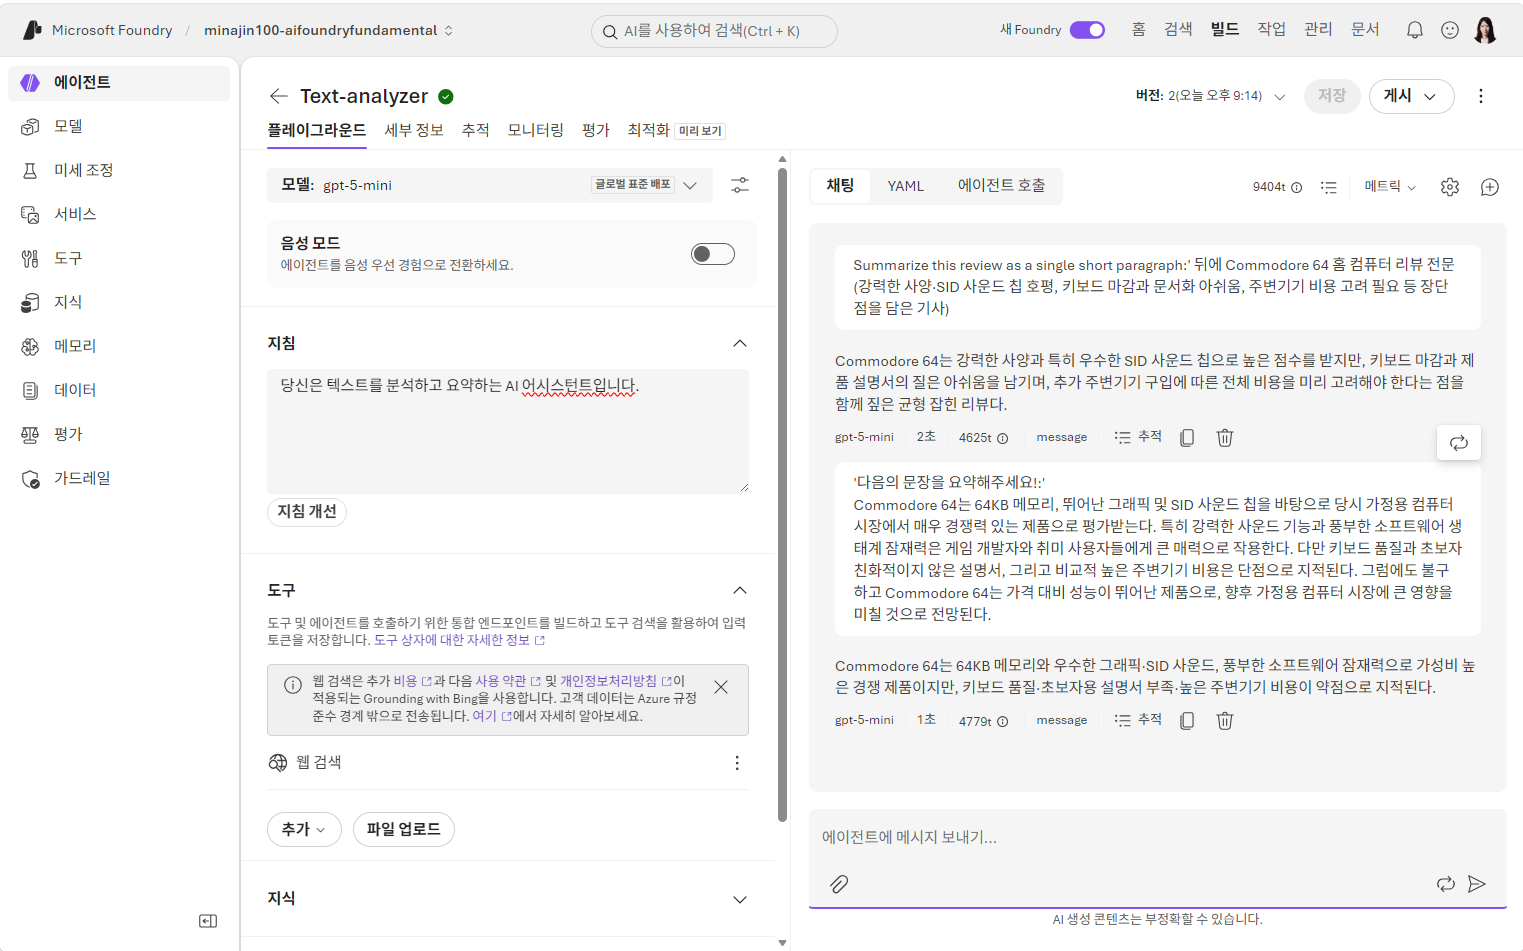Image resolution: width=1523 pixels, height=951 pixels.
Task: Copy the second response (4779t)
Action: 1187,721
